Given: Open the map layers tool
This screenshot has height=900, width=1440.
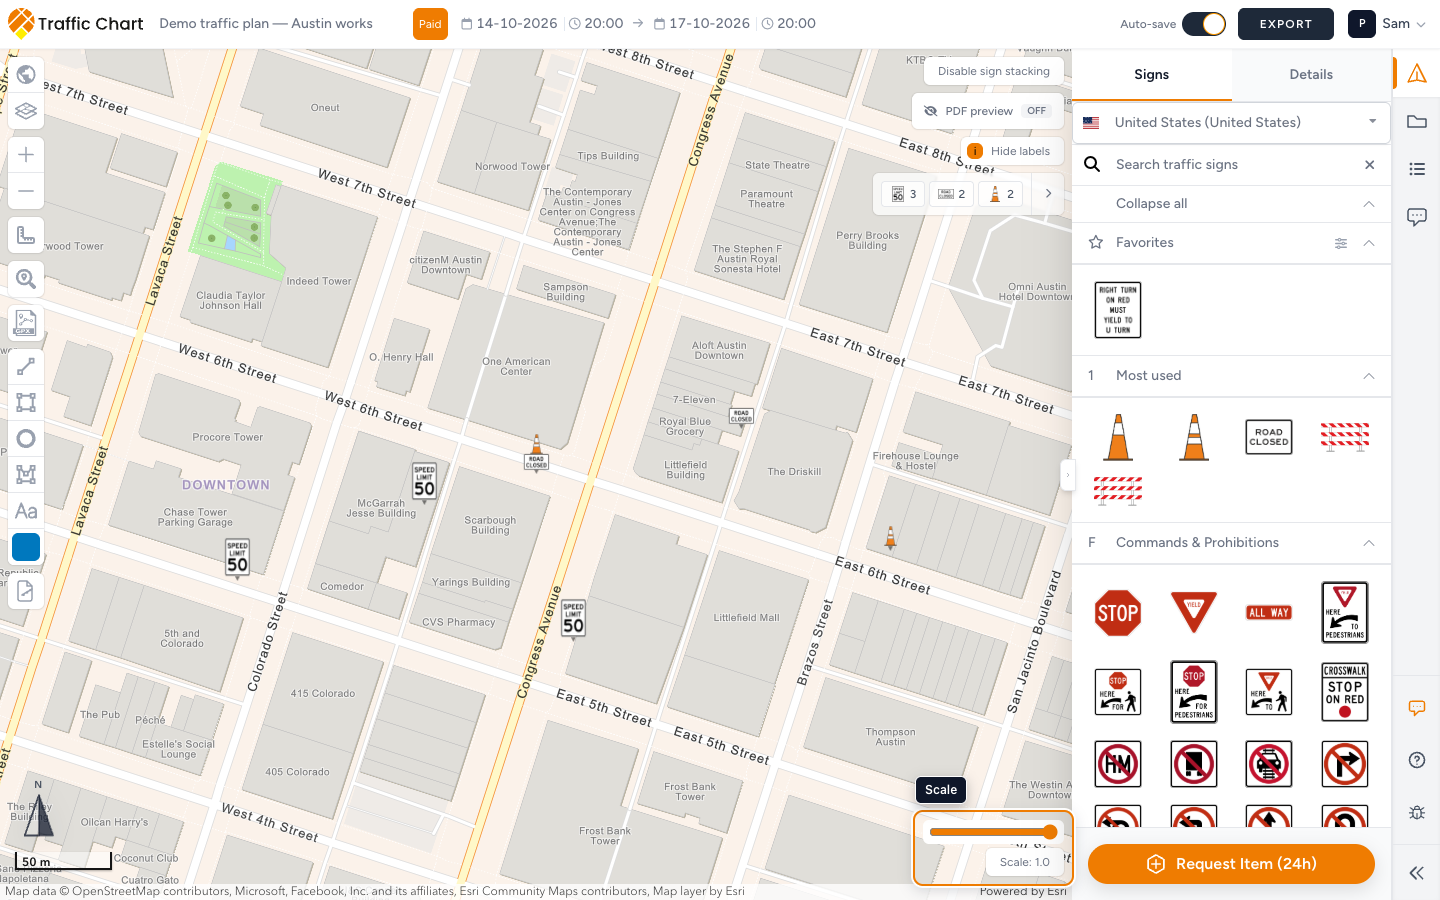Looking at the screenshot, I should pyautogui.click(x=26, y=111).
